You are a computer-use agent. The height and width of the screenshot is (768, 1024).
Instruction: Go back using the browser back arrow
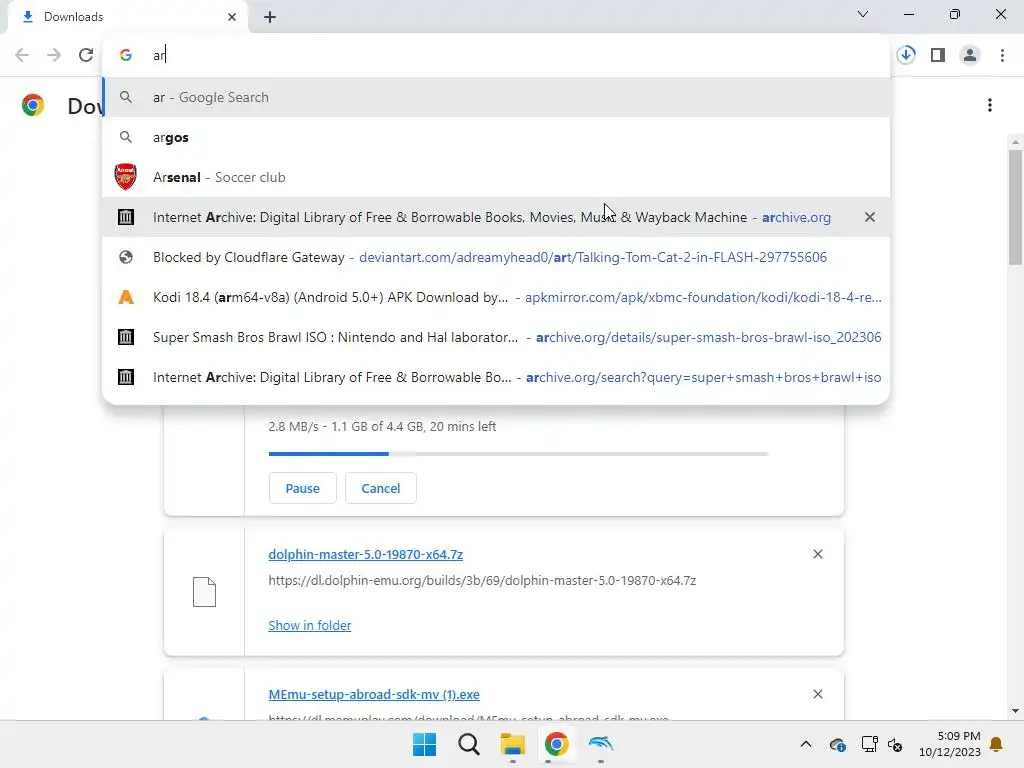point(22,55)
